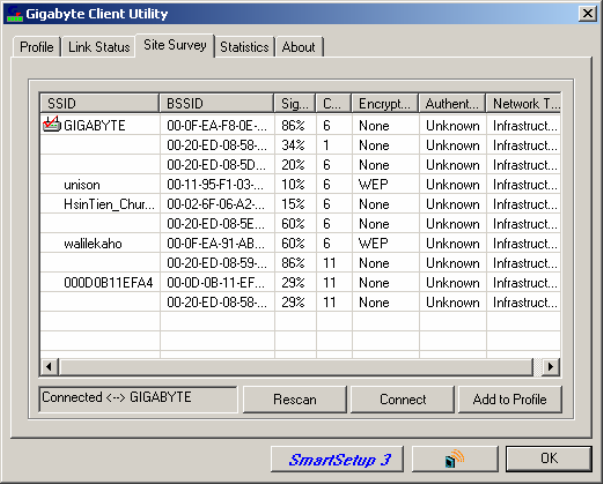Click WEP encryption in unison row
Screen dimensions: 603x484
pos(373,185)
